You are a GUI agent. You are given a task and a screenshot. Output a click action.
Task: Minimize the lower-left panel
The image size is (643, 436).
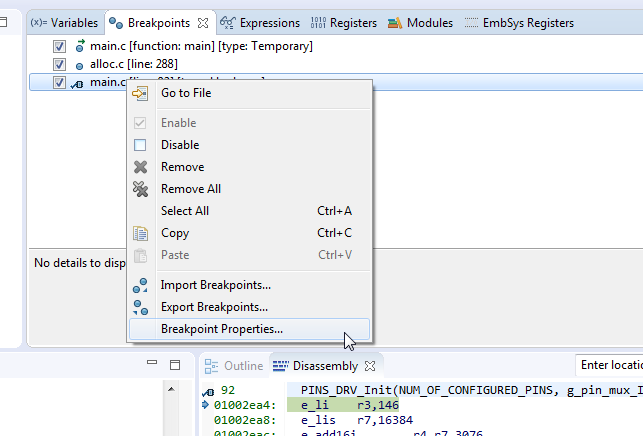click(152, 363)
